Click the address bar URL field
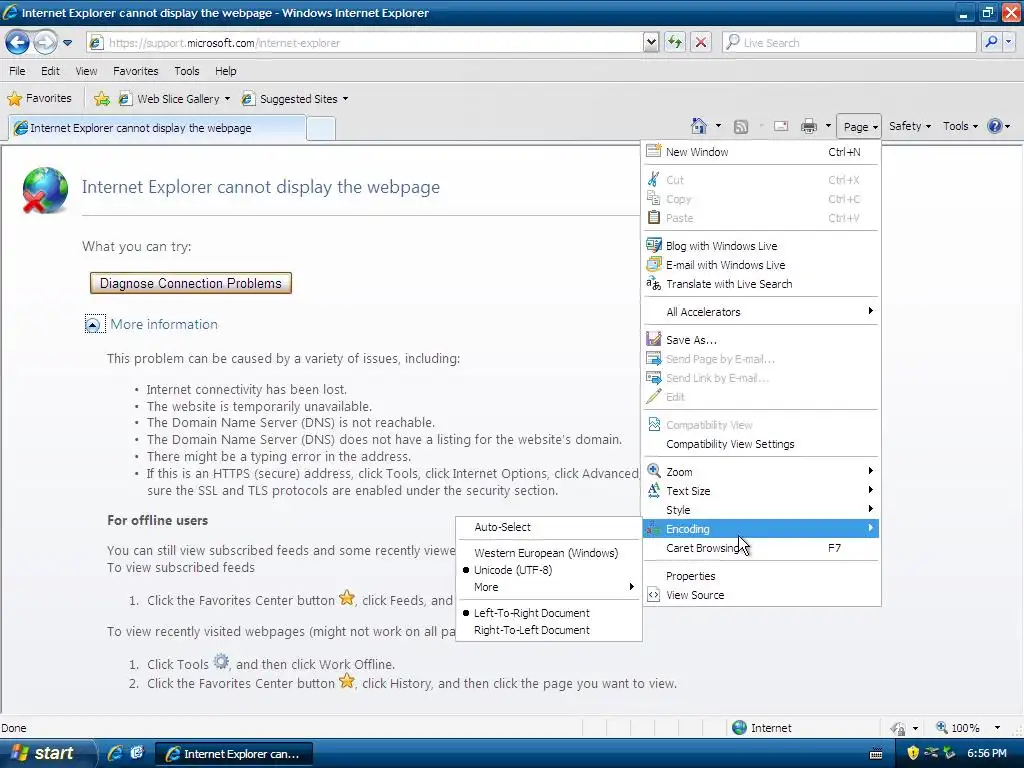1024x768 pixels. pyautogui.click(x=364, y=43)
